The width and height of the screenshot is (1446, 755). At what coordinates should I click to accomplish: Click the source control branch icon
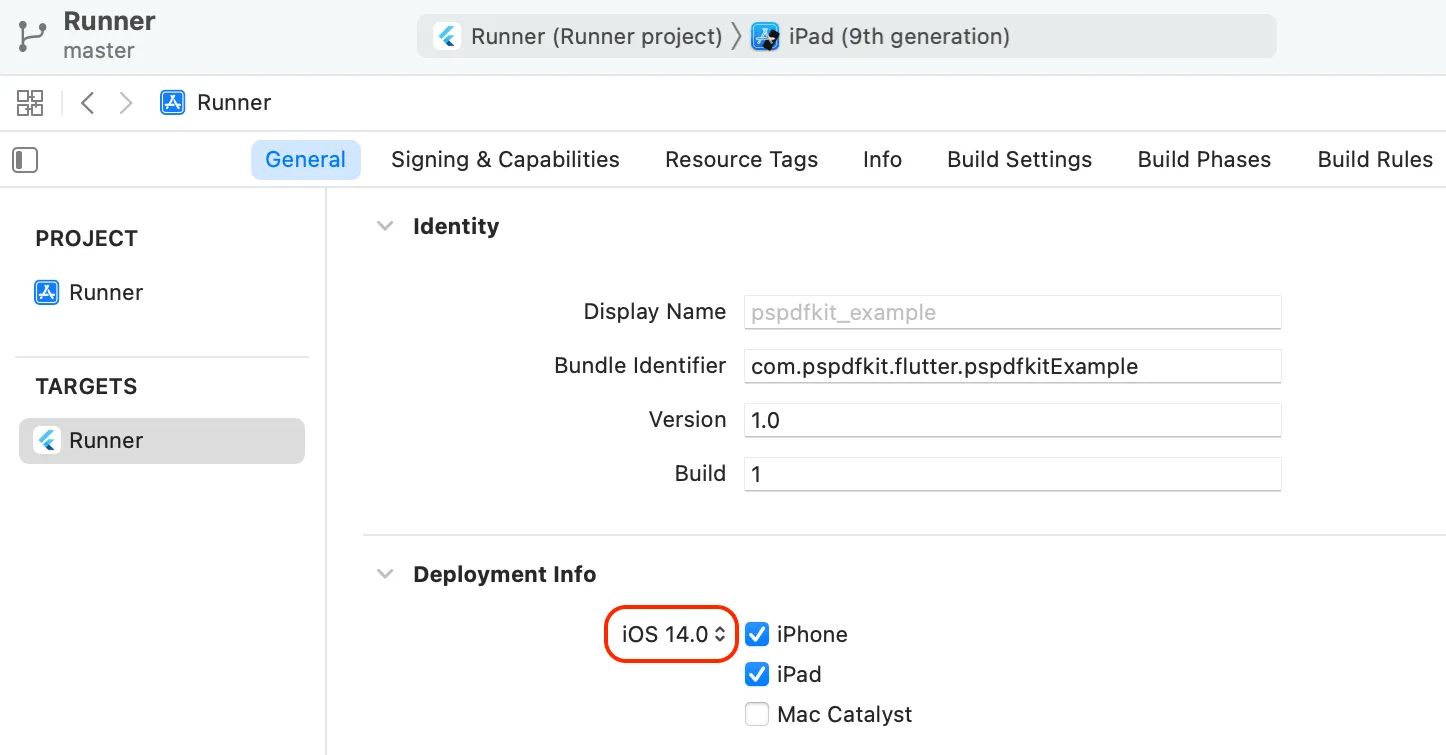(32, 35)
